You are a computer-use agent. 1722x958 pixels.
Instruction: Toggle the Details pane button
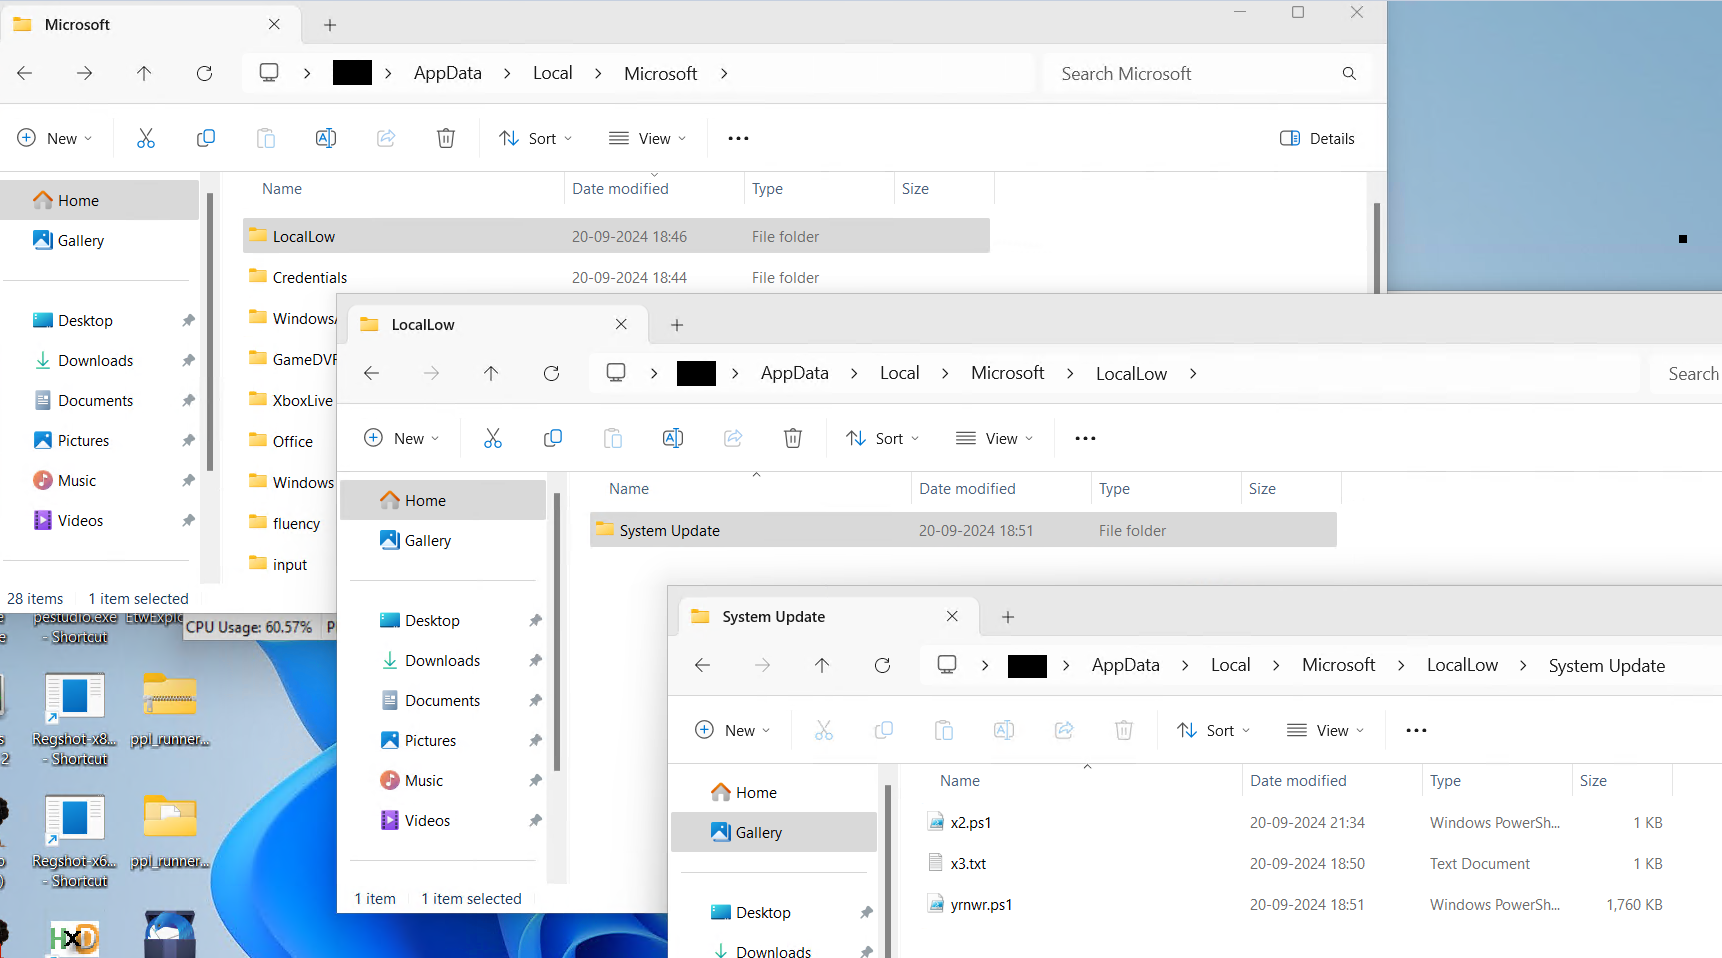click(x=1317, y=138)
